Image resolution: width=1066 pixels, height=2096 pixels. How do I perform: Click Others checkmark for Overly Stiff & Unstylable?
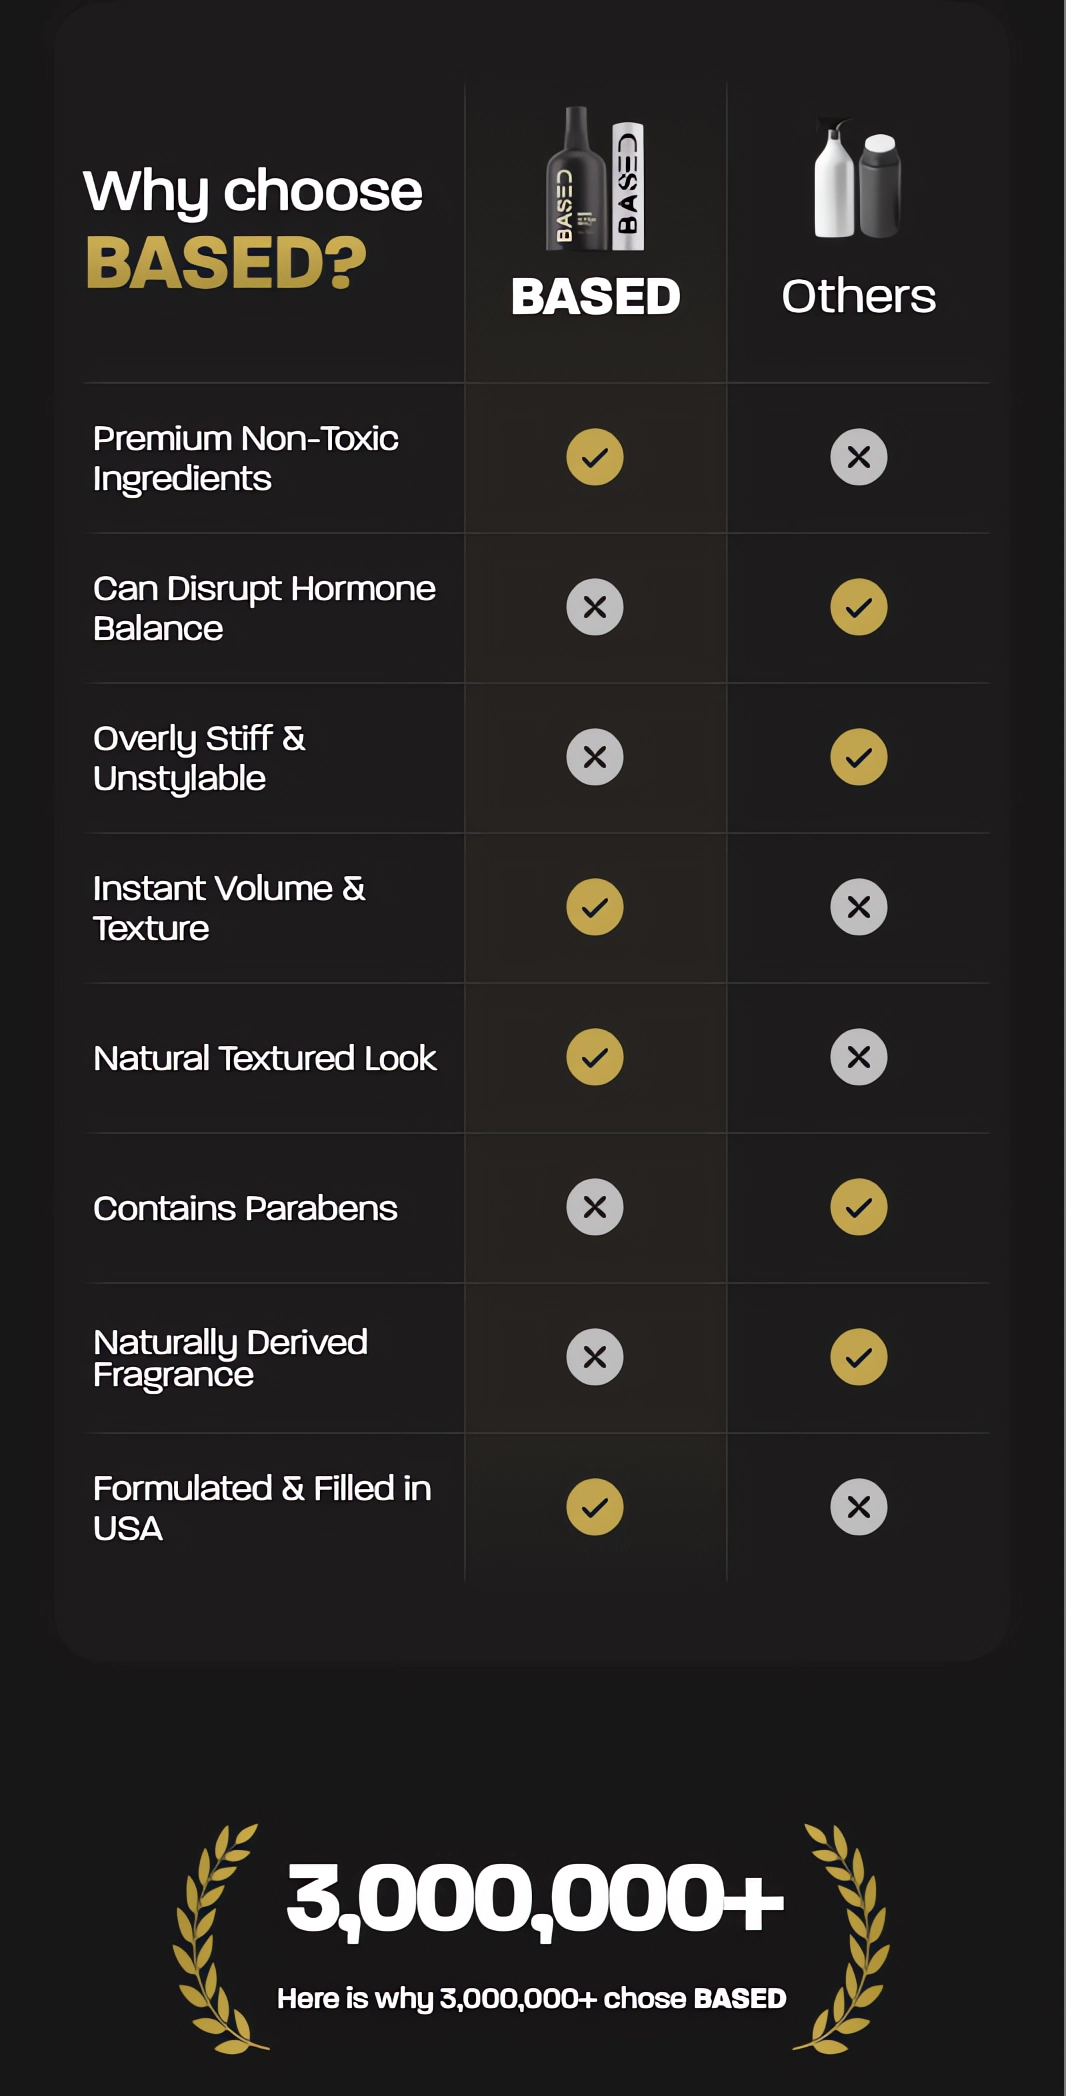pyautogui.click(x=859, y=757)
